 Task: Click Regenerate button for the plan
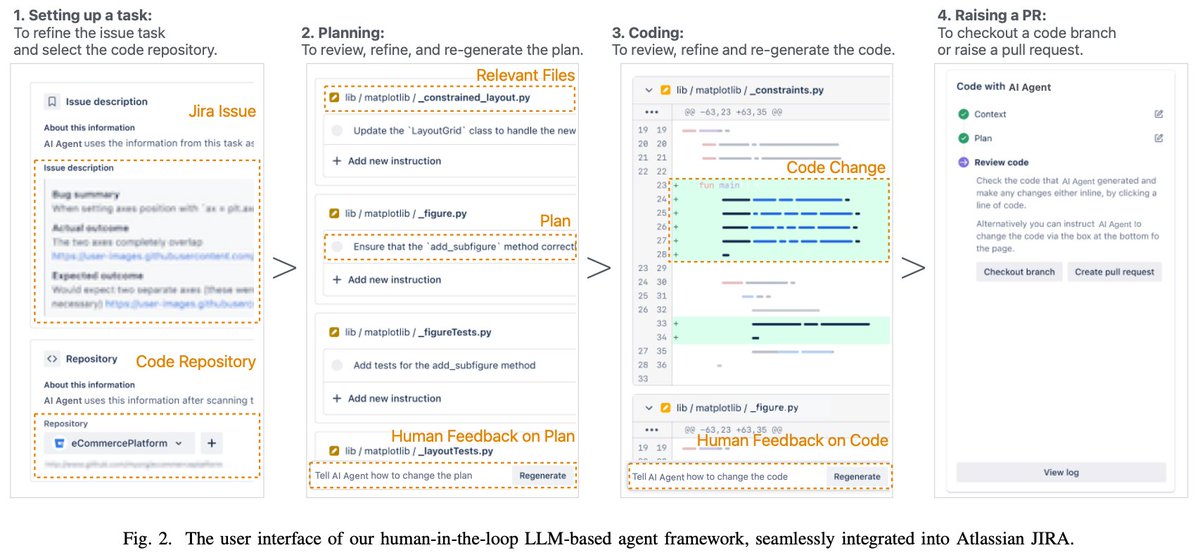pos(542,476)
